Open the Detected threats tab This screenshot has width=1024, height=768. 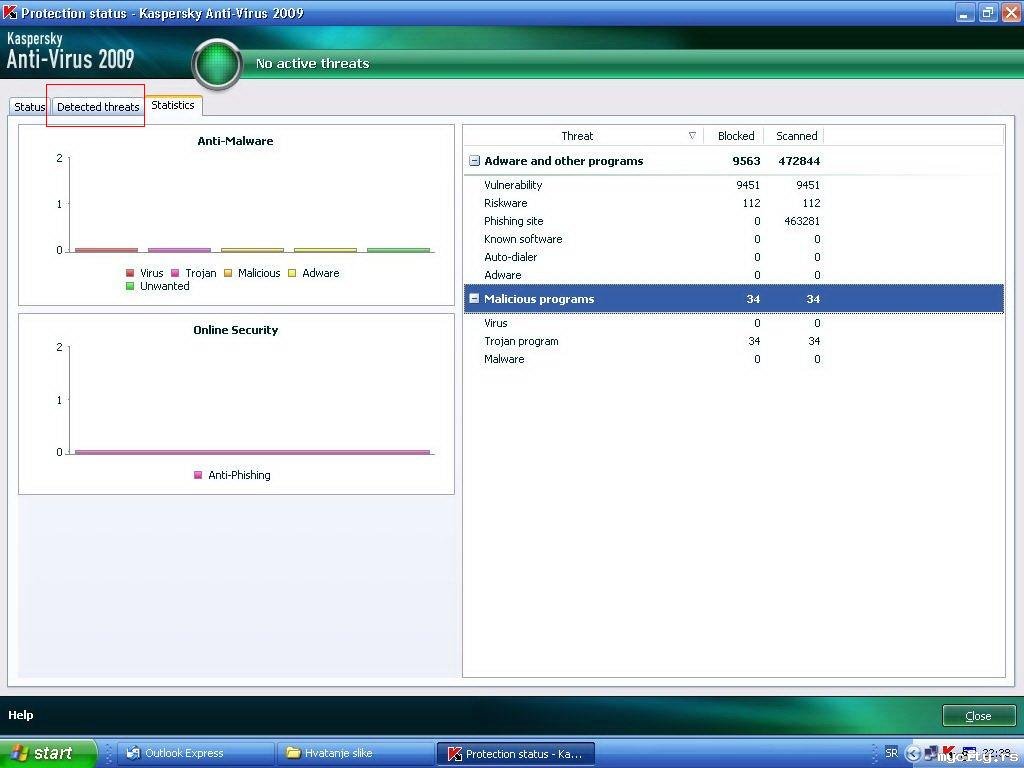pyautogui.click(x=98, y=107)
